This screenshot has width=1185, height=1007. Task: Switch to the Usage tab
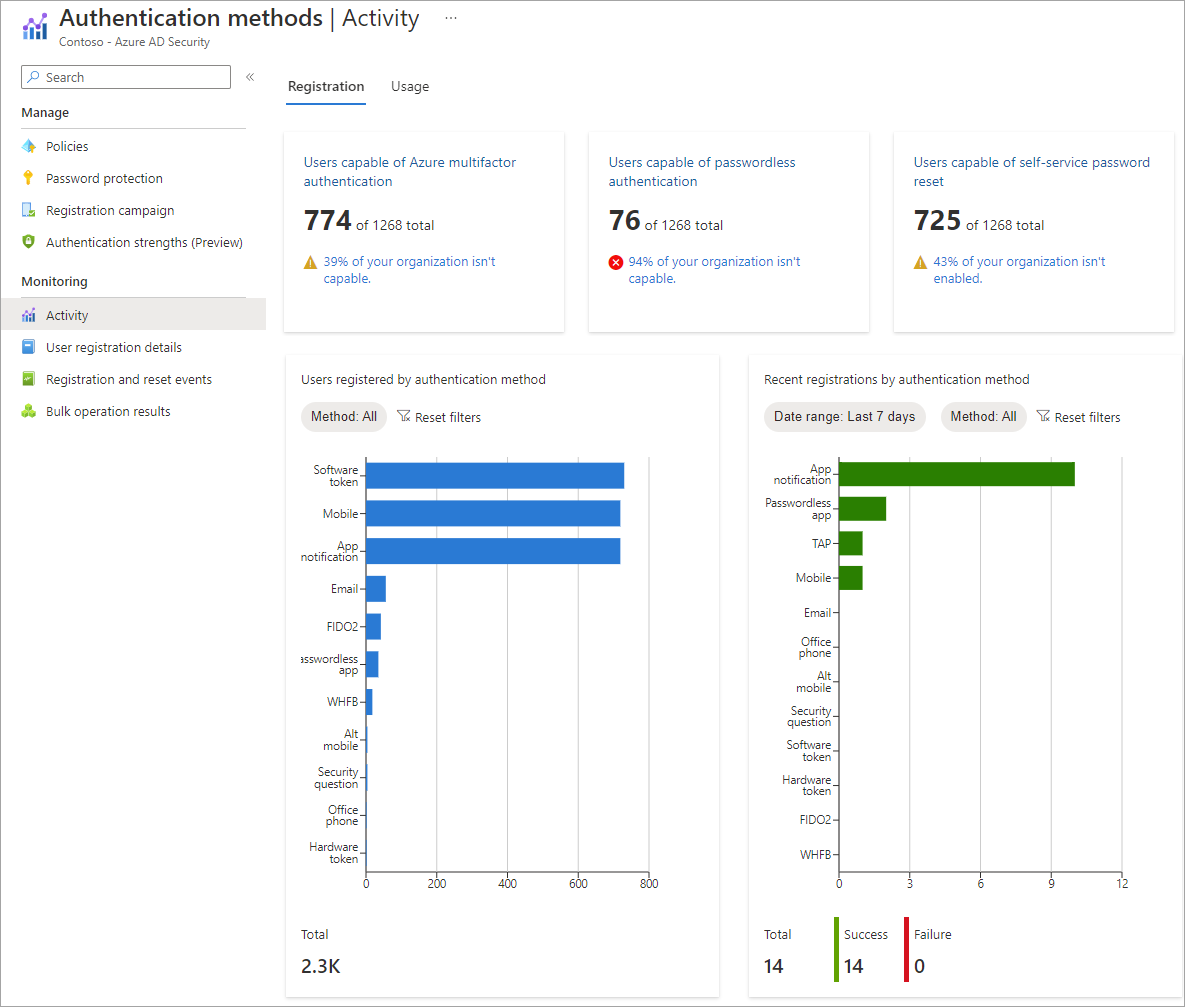(410, 87)
